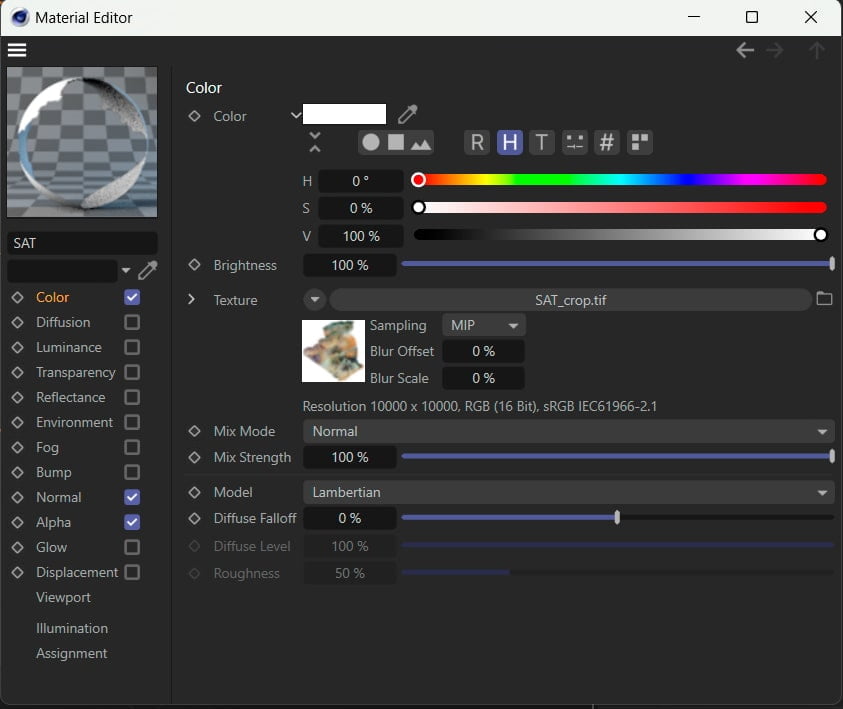Click the SAT material name field

pos(82,243)
